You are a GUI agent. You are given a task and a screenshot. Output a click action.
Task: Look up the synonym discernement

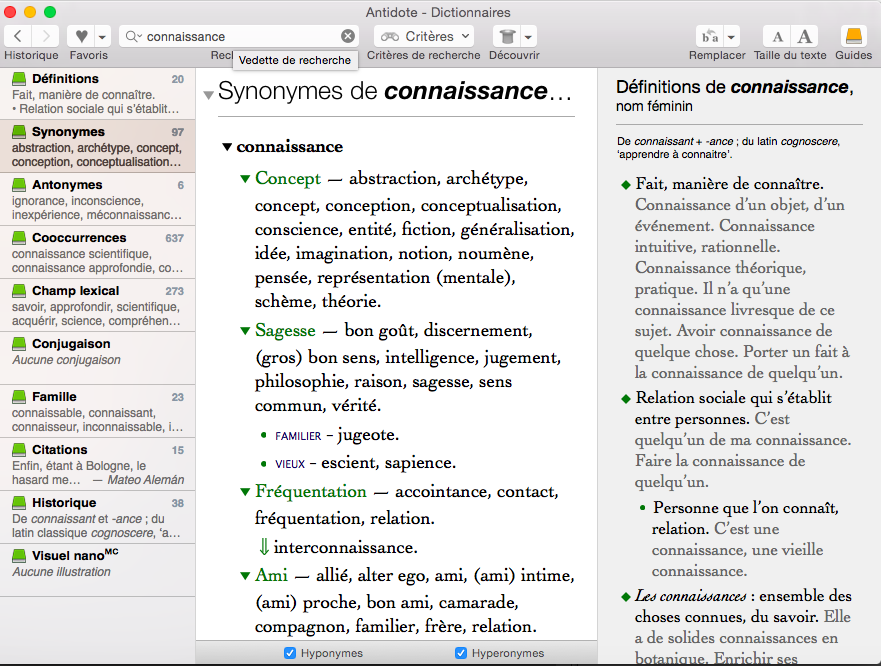478,330
